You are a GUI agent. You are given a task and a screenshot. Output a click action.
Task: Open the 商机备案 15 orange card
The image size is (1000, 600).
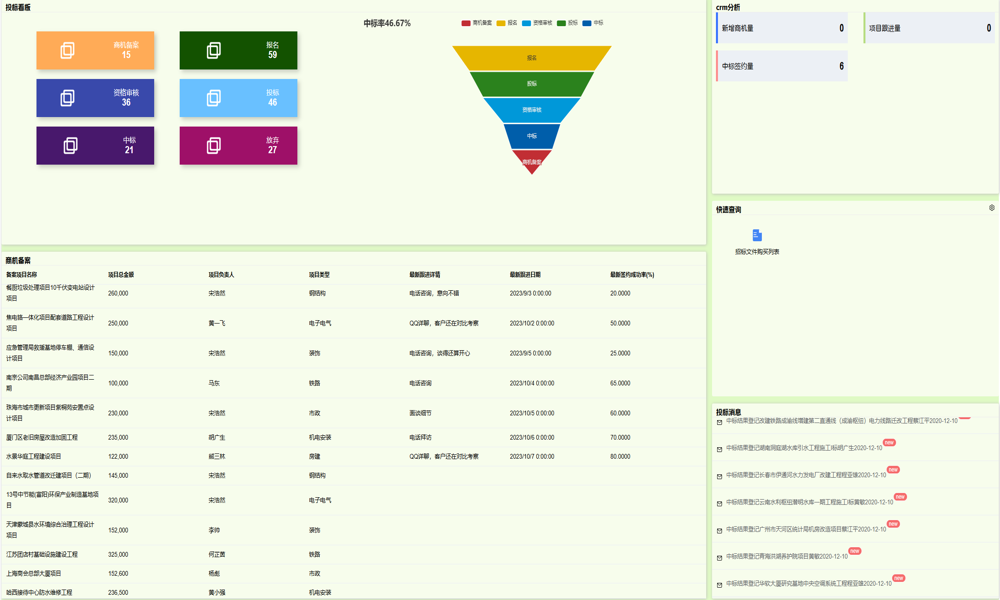[95, 50]
